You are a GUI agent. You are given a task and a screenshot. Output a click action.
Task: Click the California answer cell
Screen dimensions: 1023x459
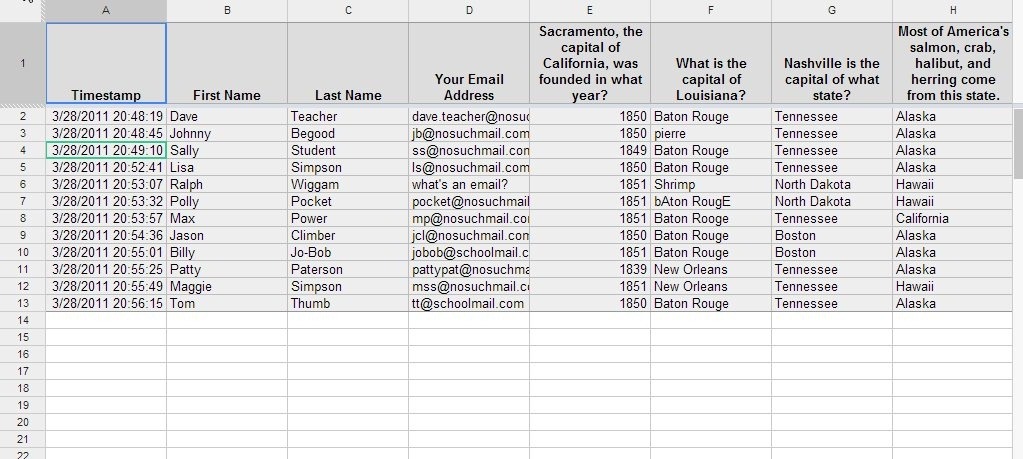pyautogui.click(x=953, y=219)
